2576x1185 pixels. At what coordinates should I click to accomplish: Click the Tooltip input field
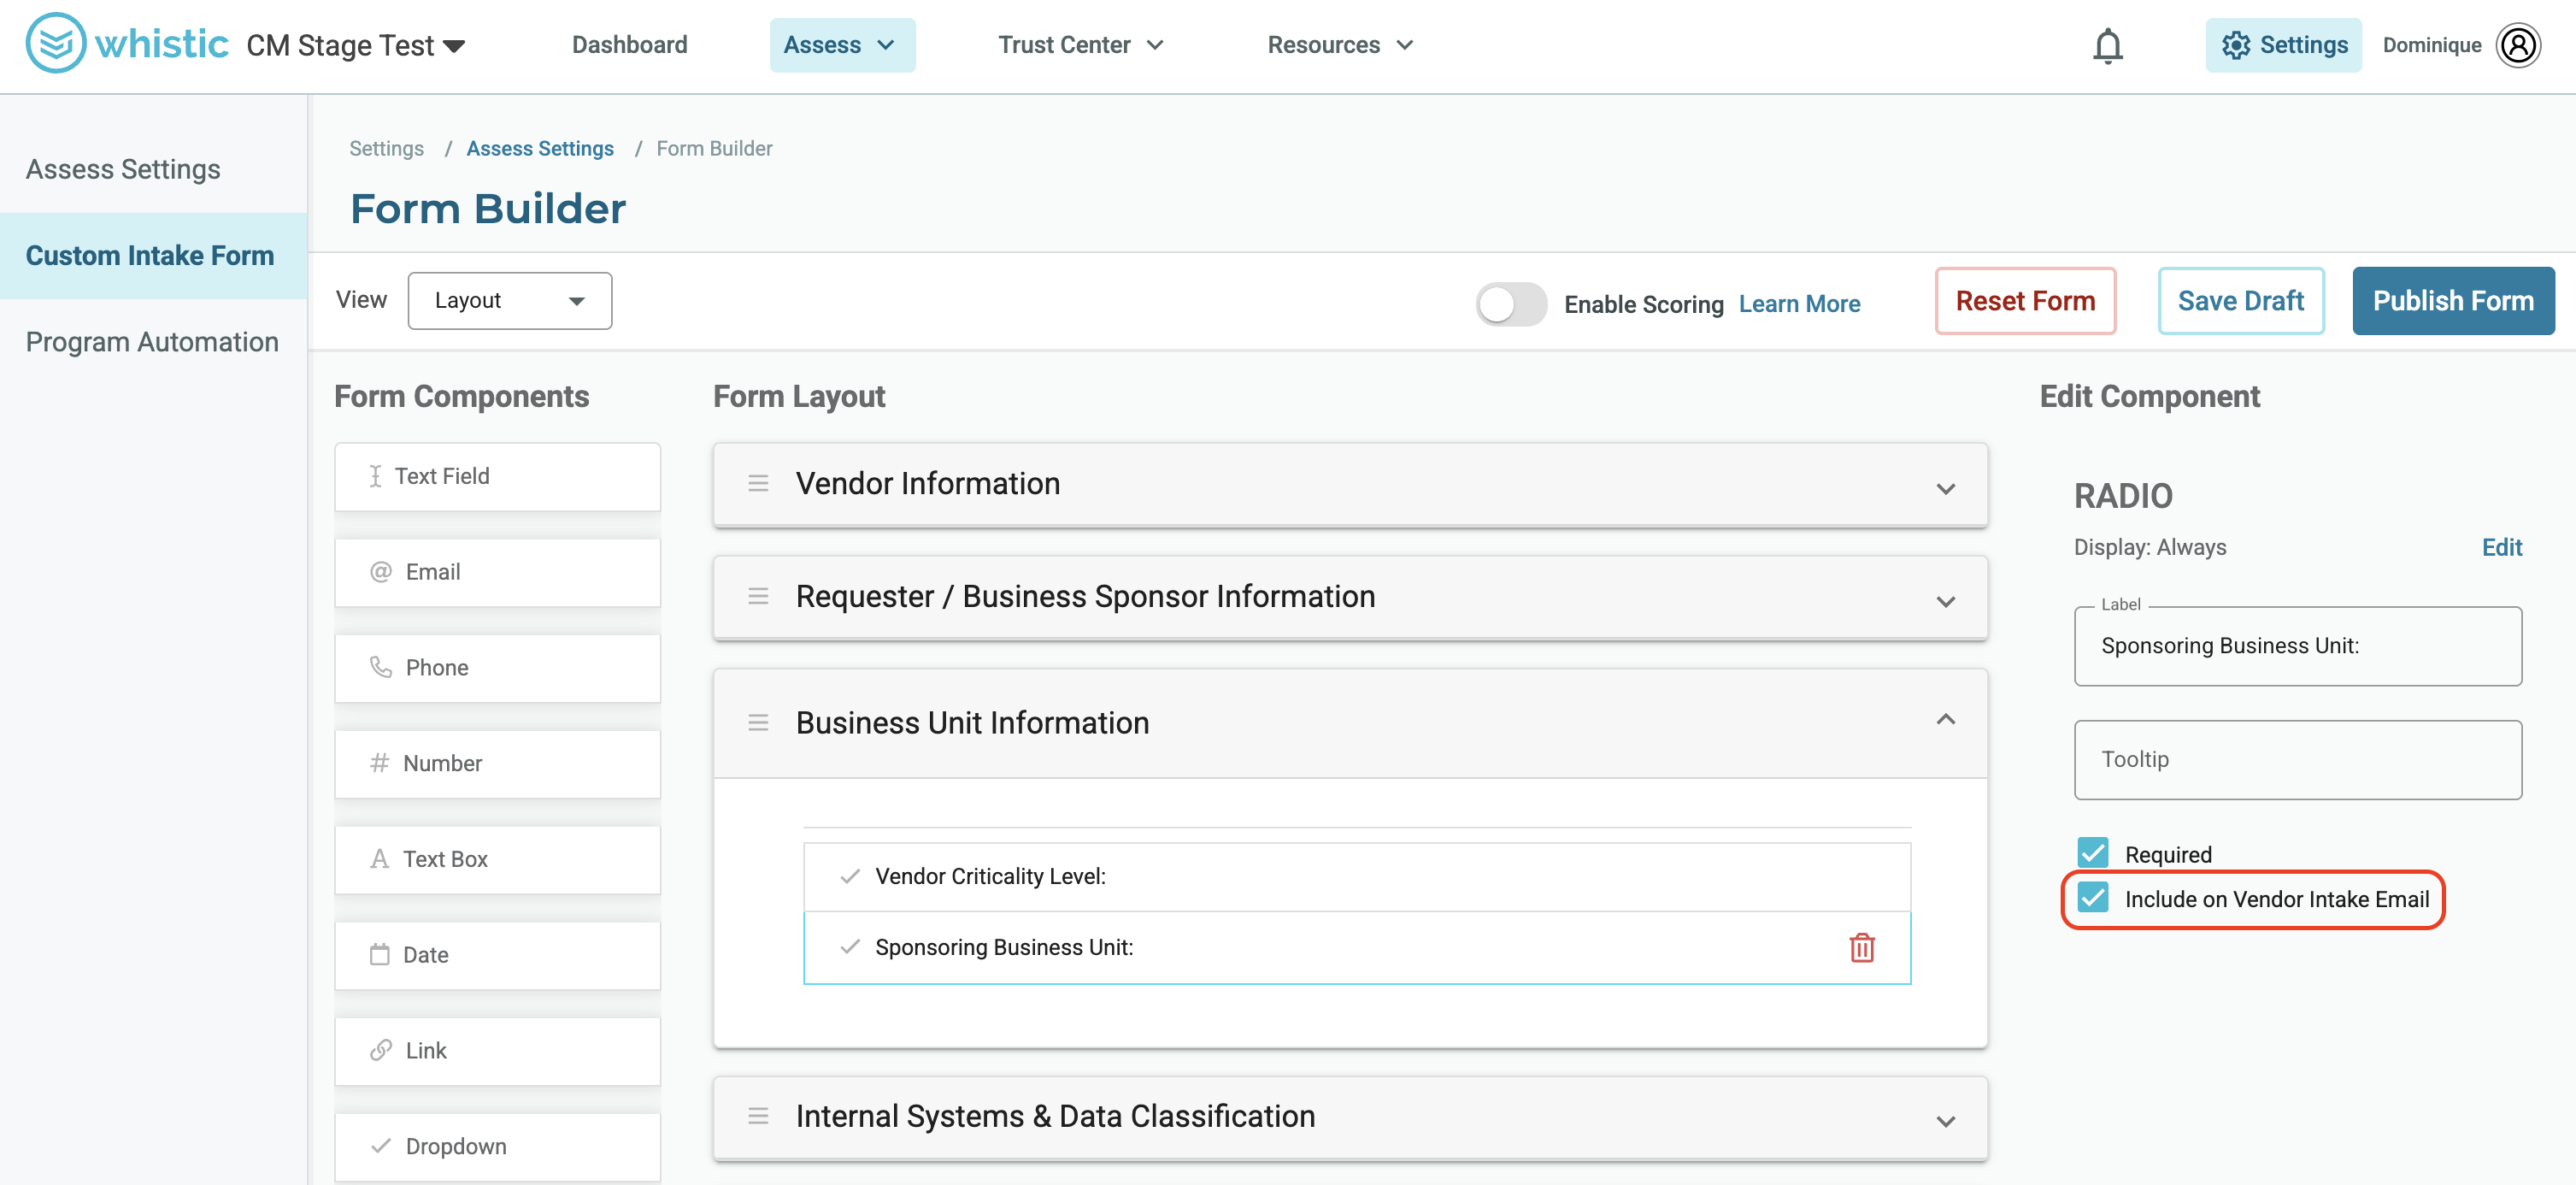click(x=2297, y=760)
